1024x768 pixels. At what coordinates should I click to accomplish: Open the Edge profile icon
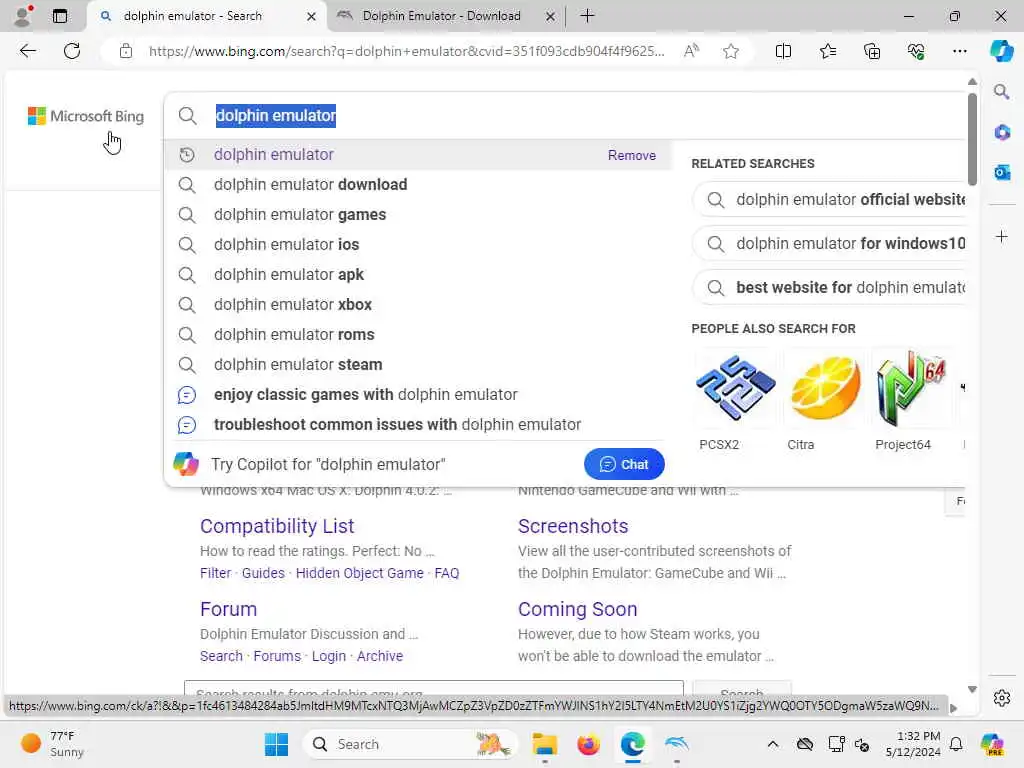(23, 16)
